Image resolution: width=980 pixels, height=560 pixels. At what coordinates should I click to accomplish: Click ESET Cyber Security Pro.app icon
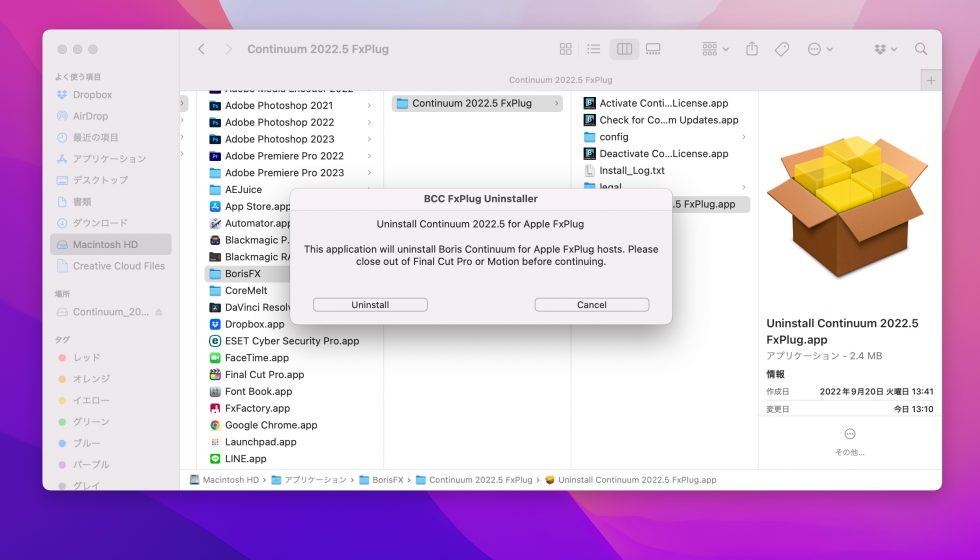click(x=215, y=341)
